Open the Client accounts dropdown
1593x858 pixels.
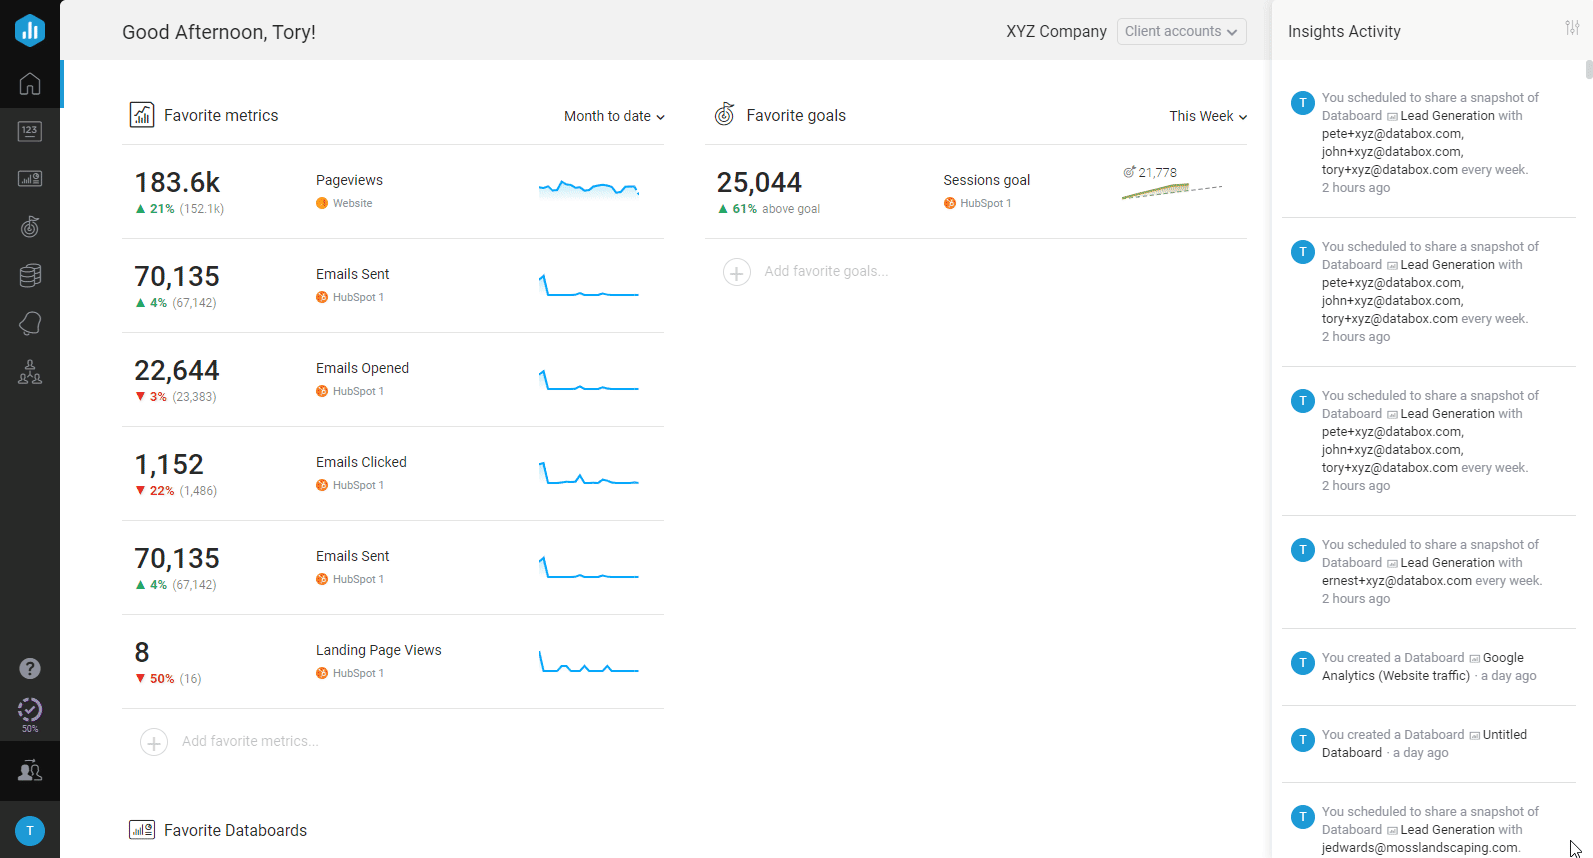coord(1181,31)
